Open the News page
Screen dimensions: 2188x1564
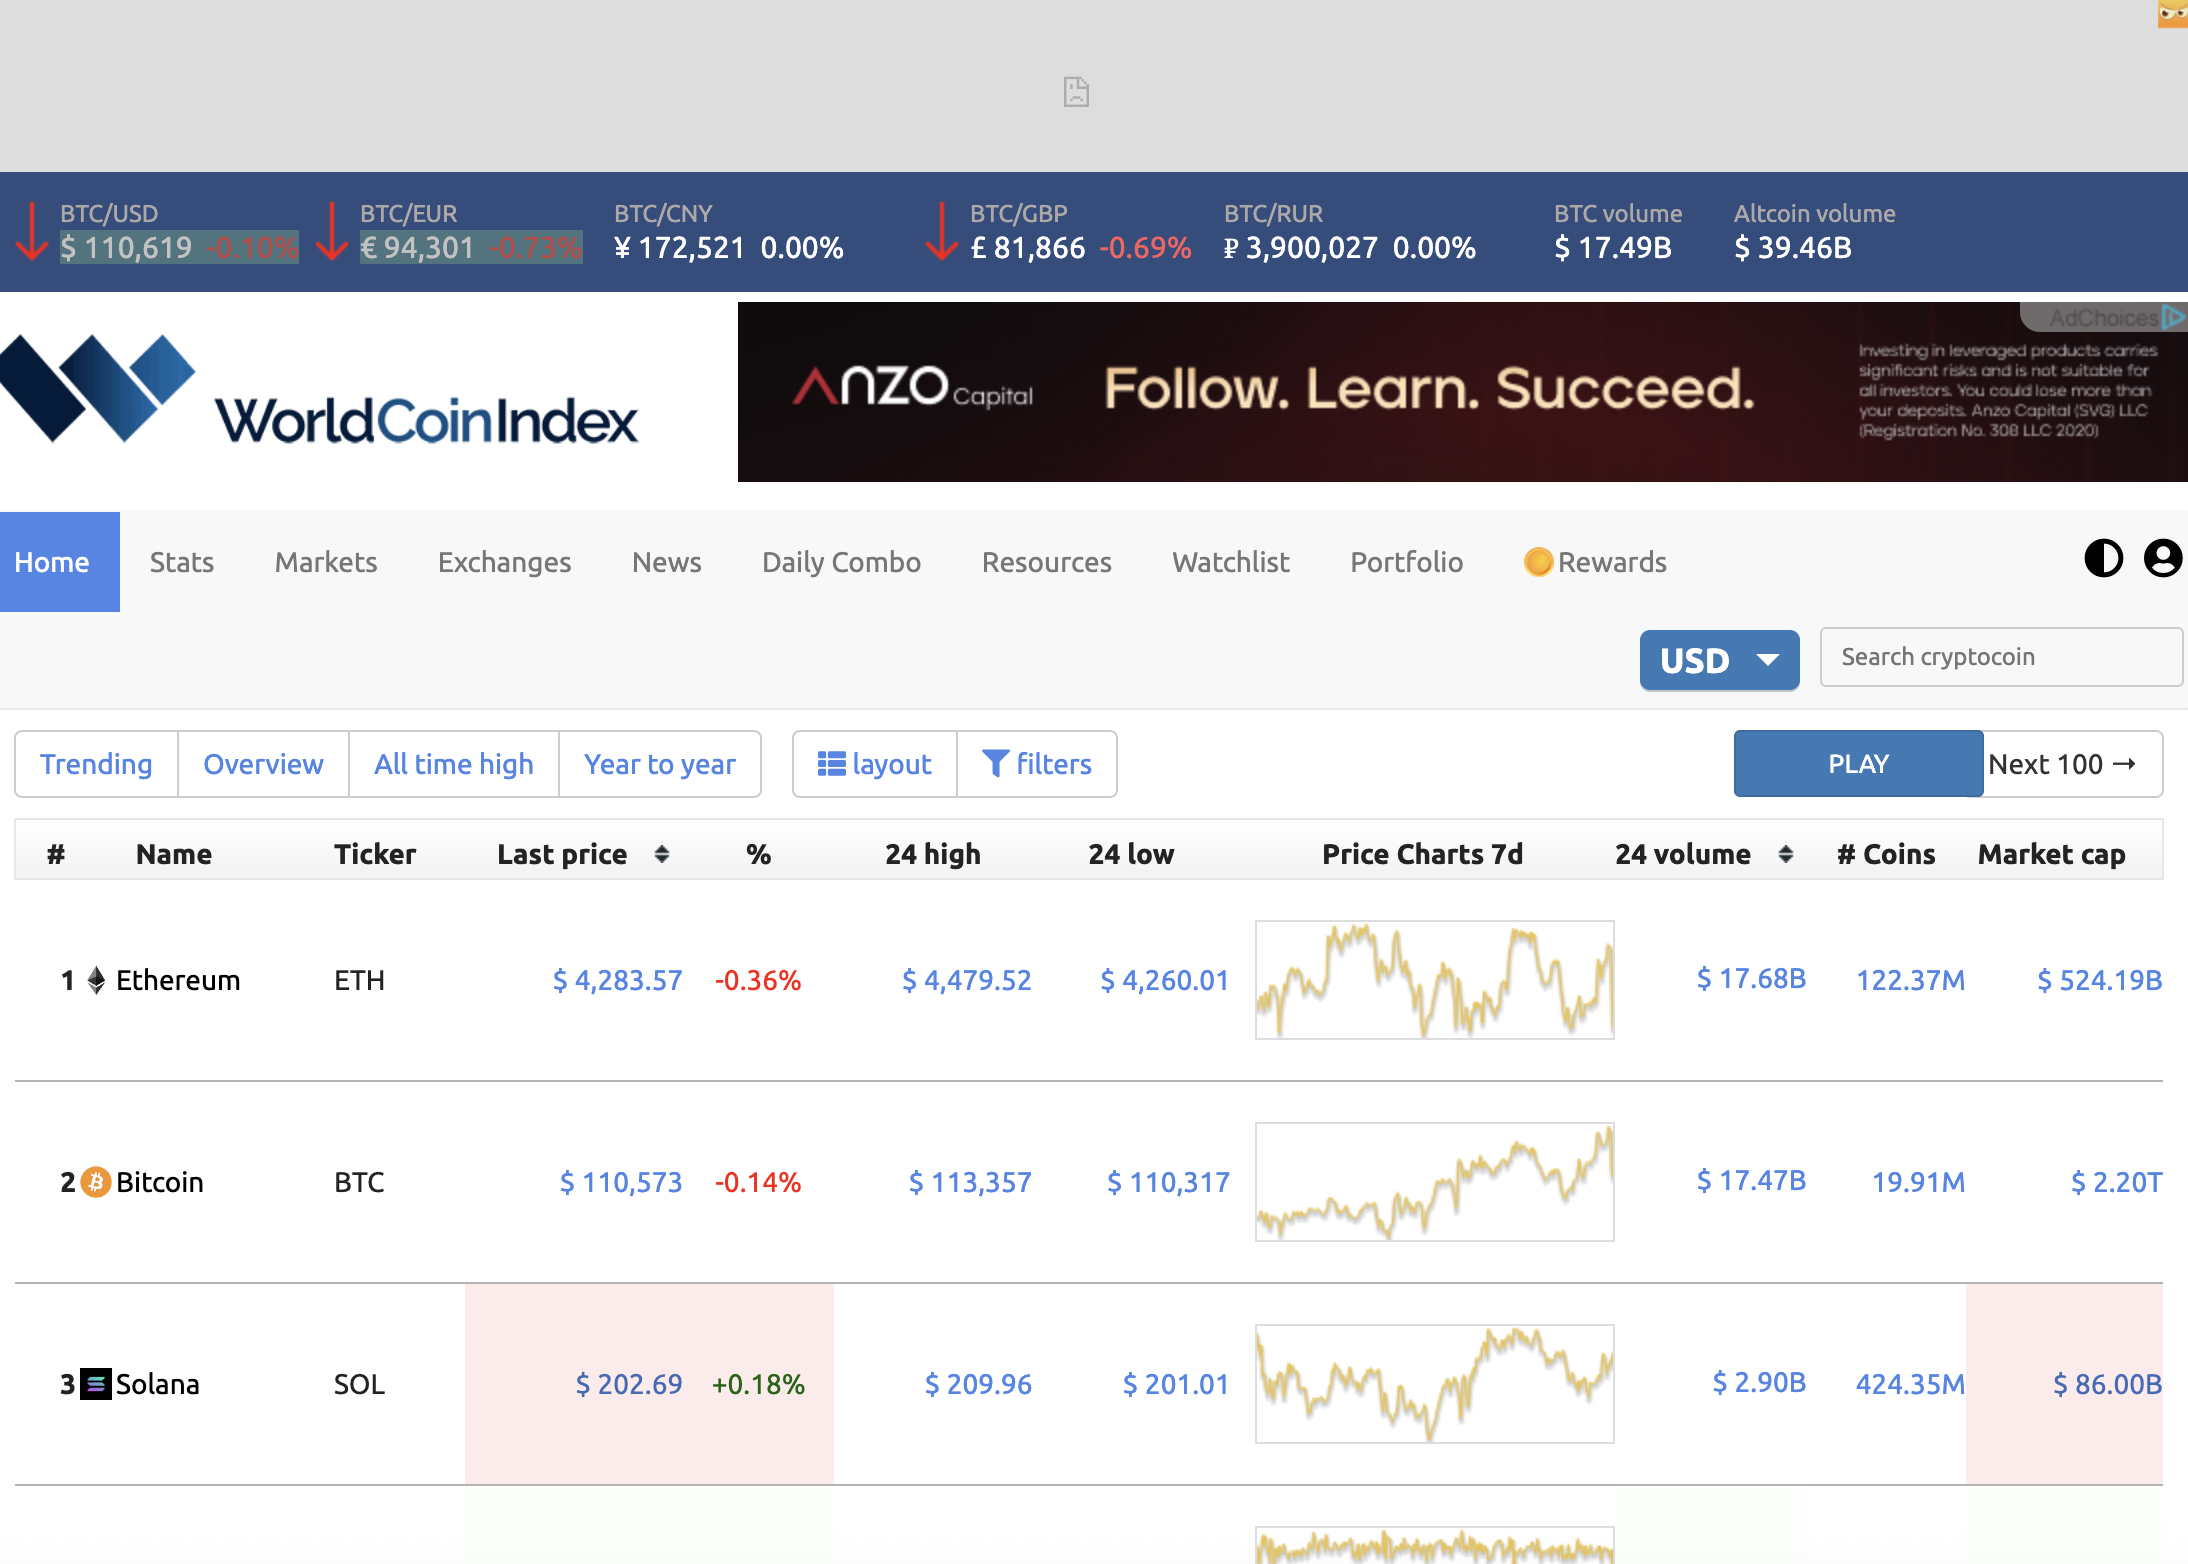[666, 562]
